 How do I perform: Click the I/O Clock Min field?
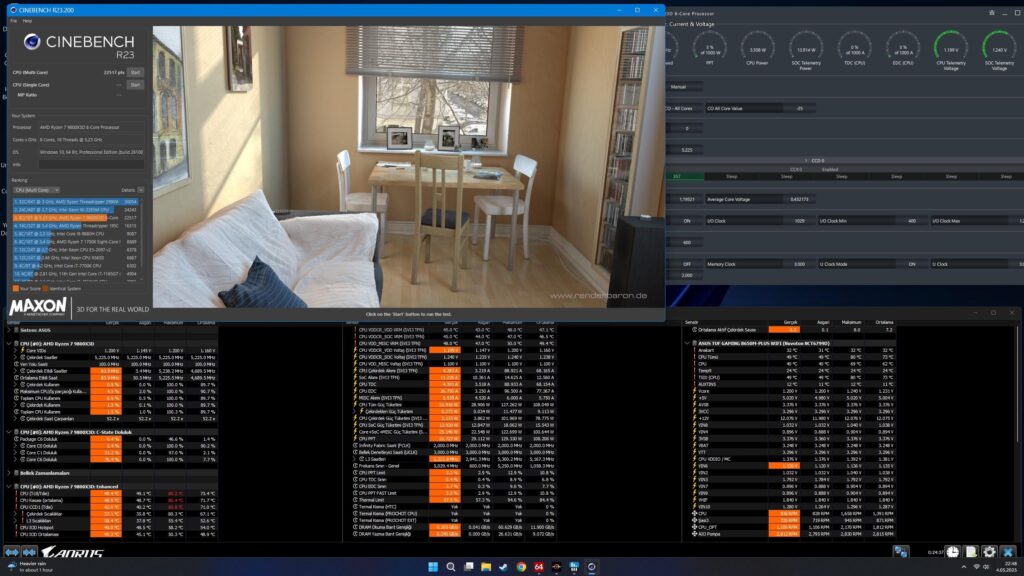pos(871,221)
